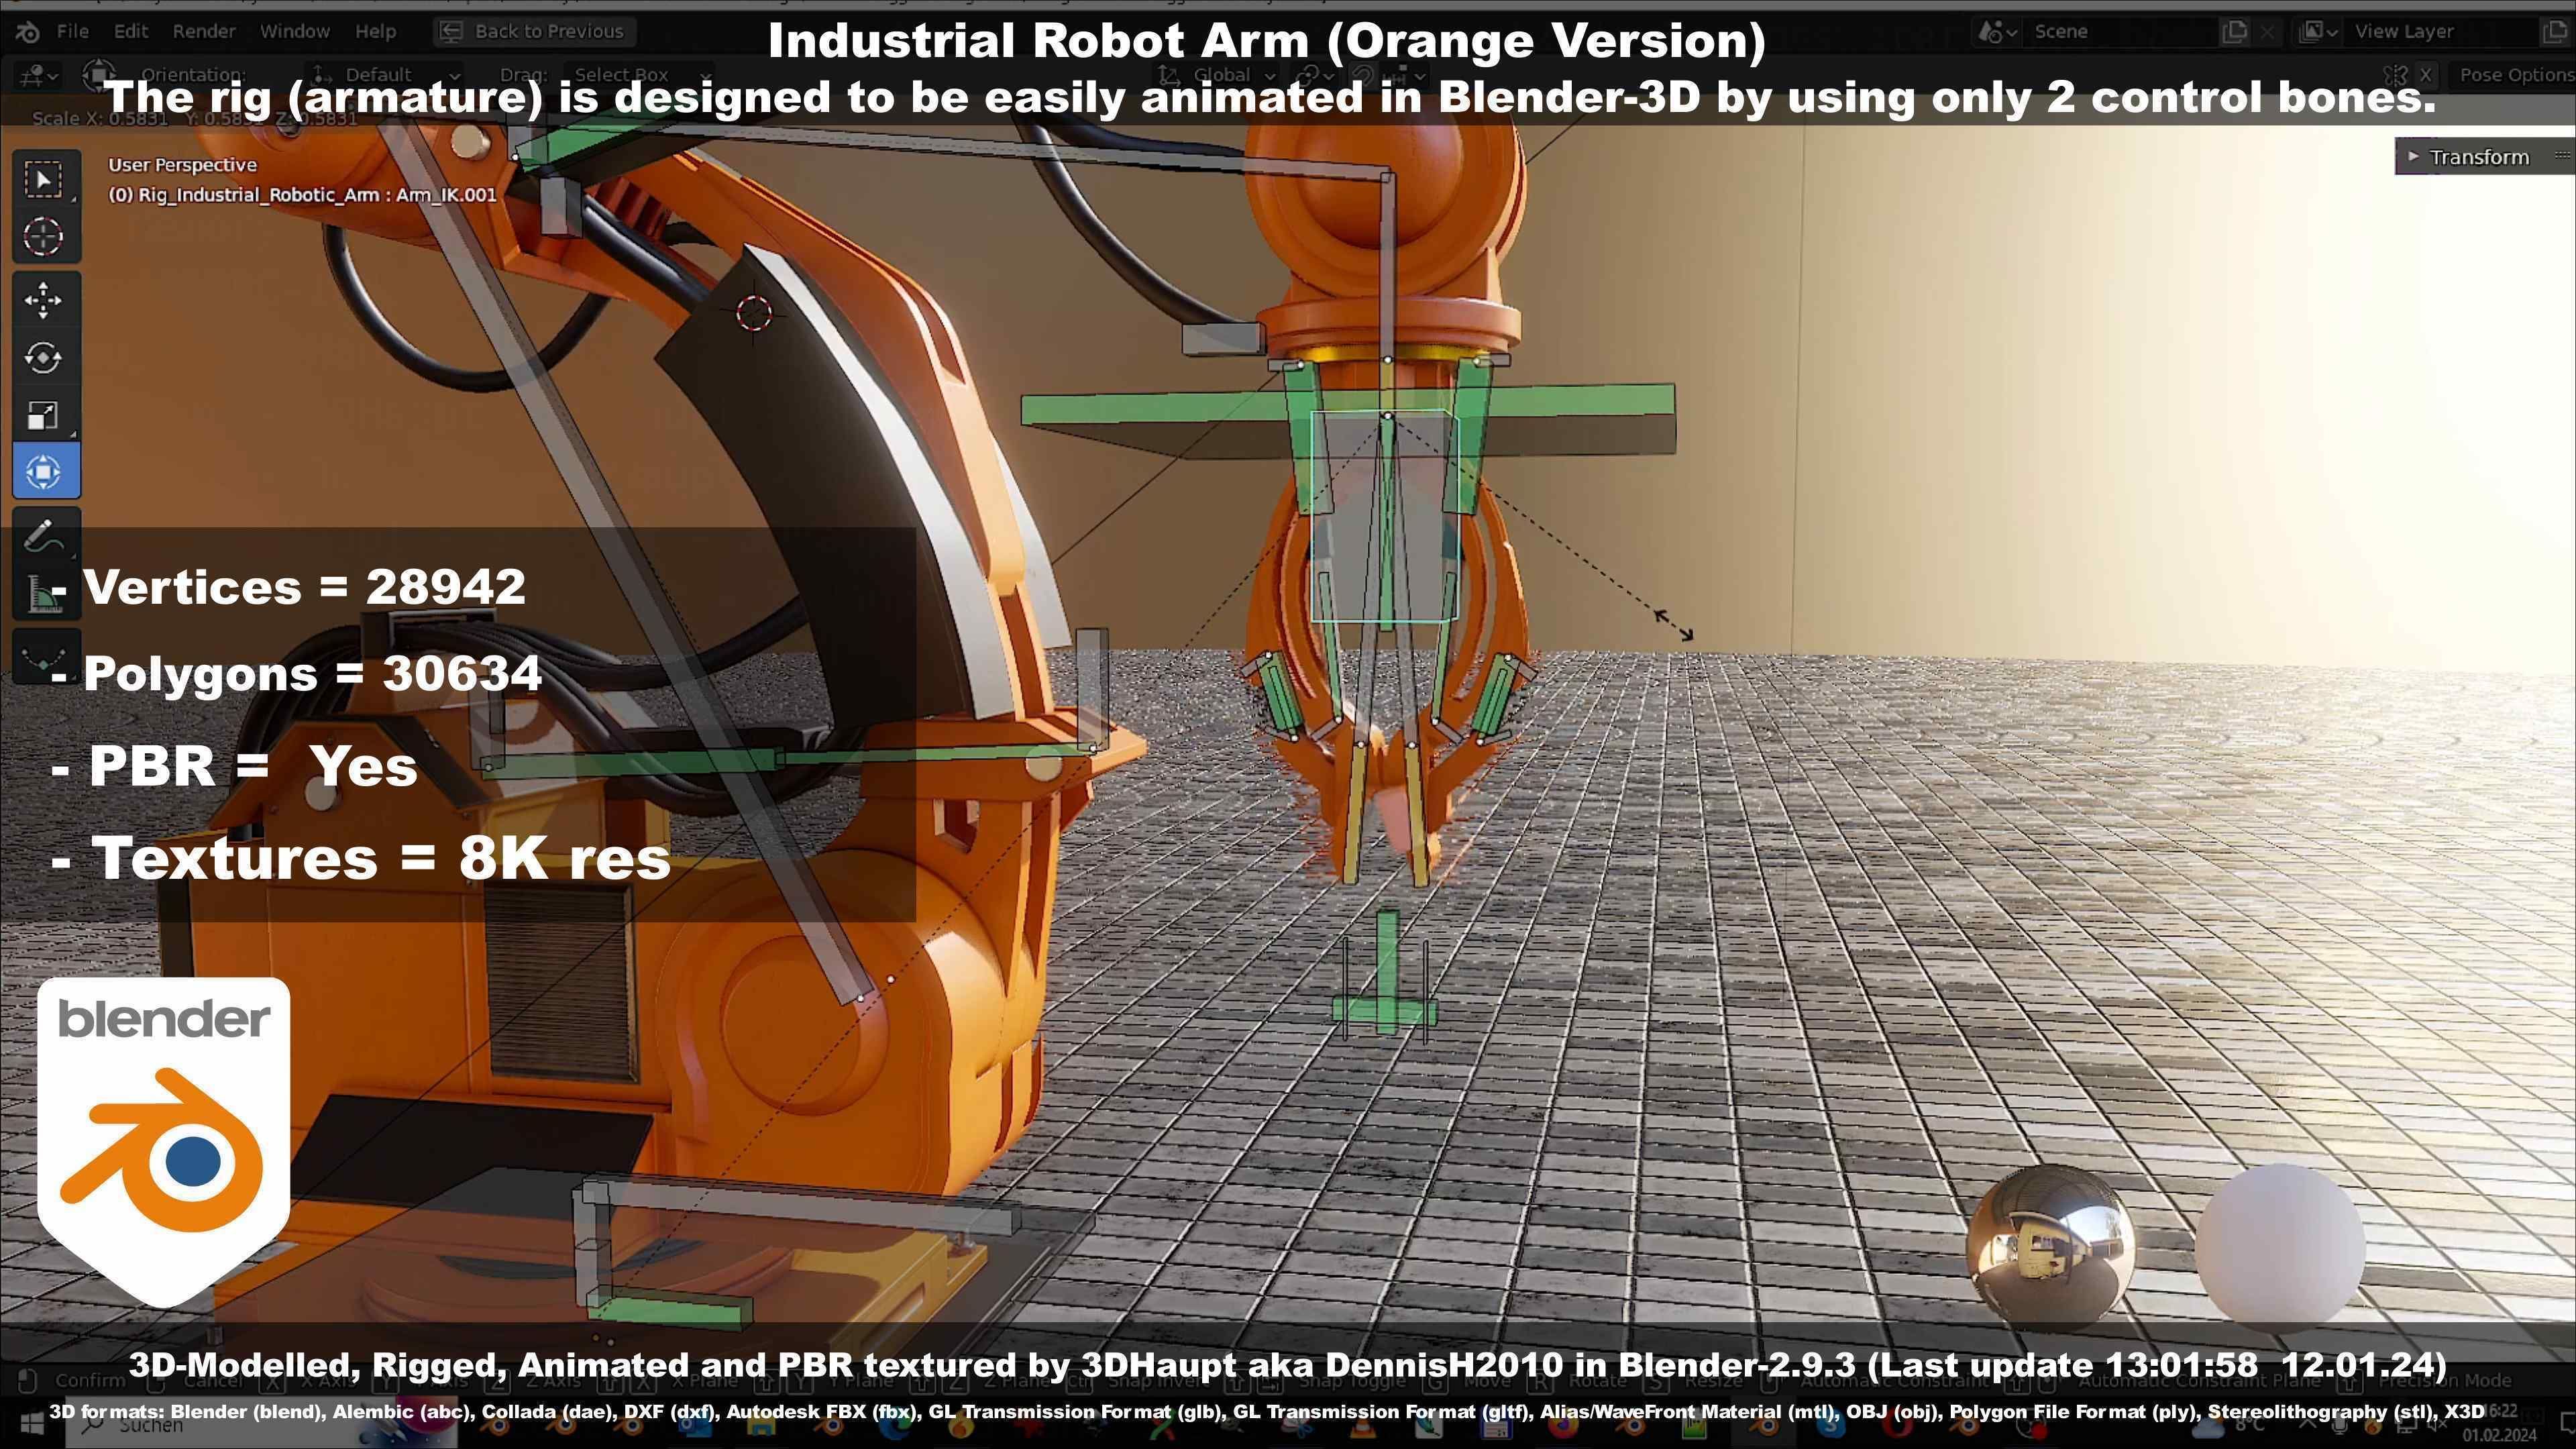The image size is (2576, 1449).
Task: Toggle X-axis mirror in pose header
Action: click(2425, 75)
